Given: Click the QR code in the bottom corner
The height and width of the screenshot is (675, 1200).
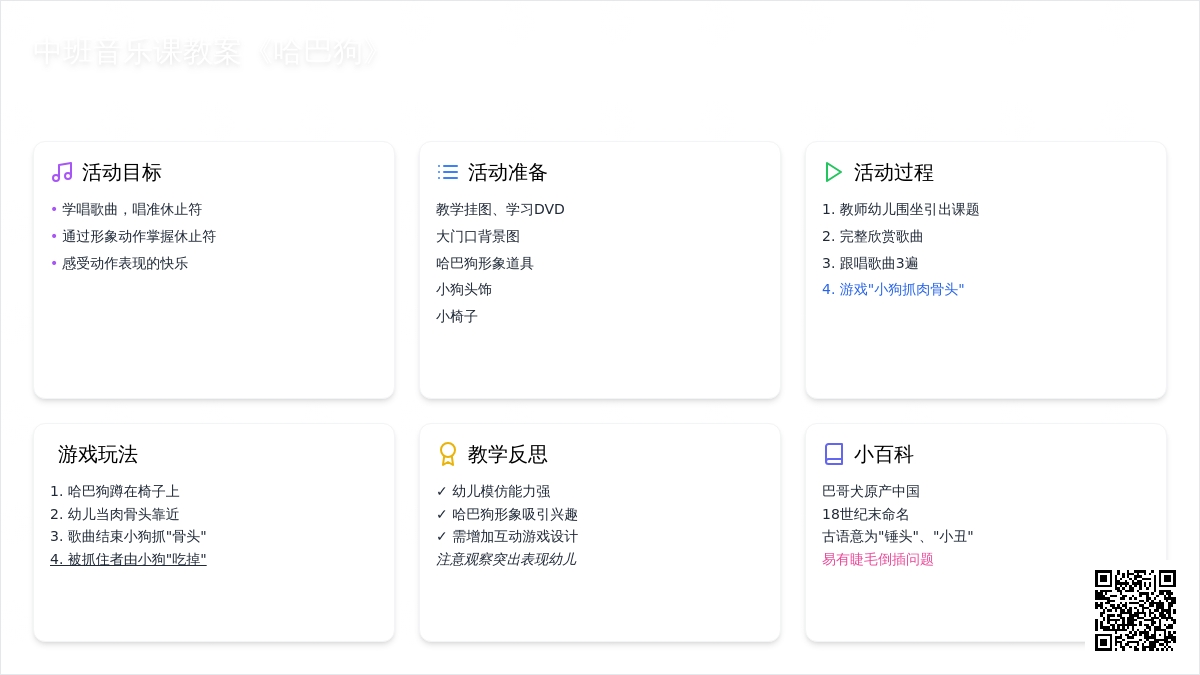Looking at the screenshot, I should pos(1135,610).
